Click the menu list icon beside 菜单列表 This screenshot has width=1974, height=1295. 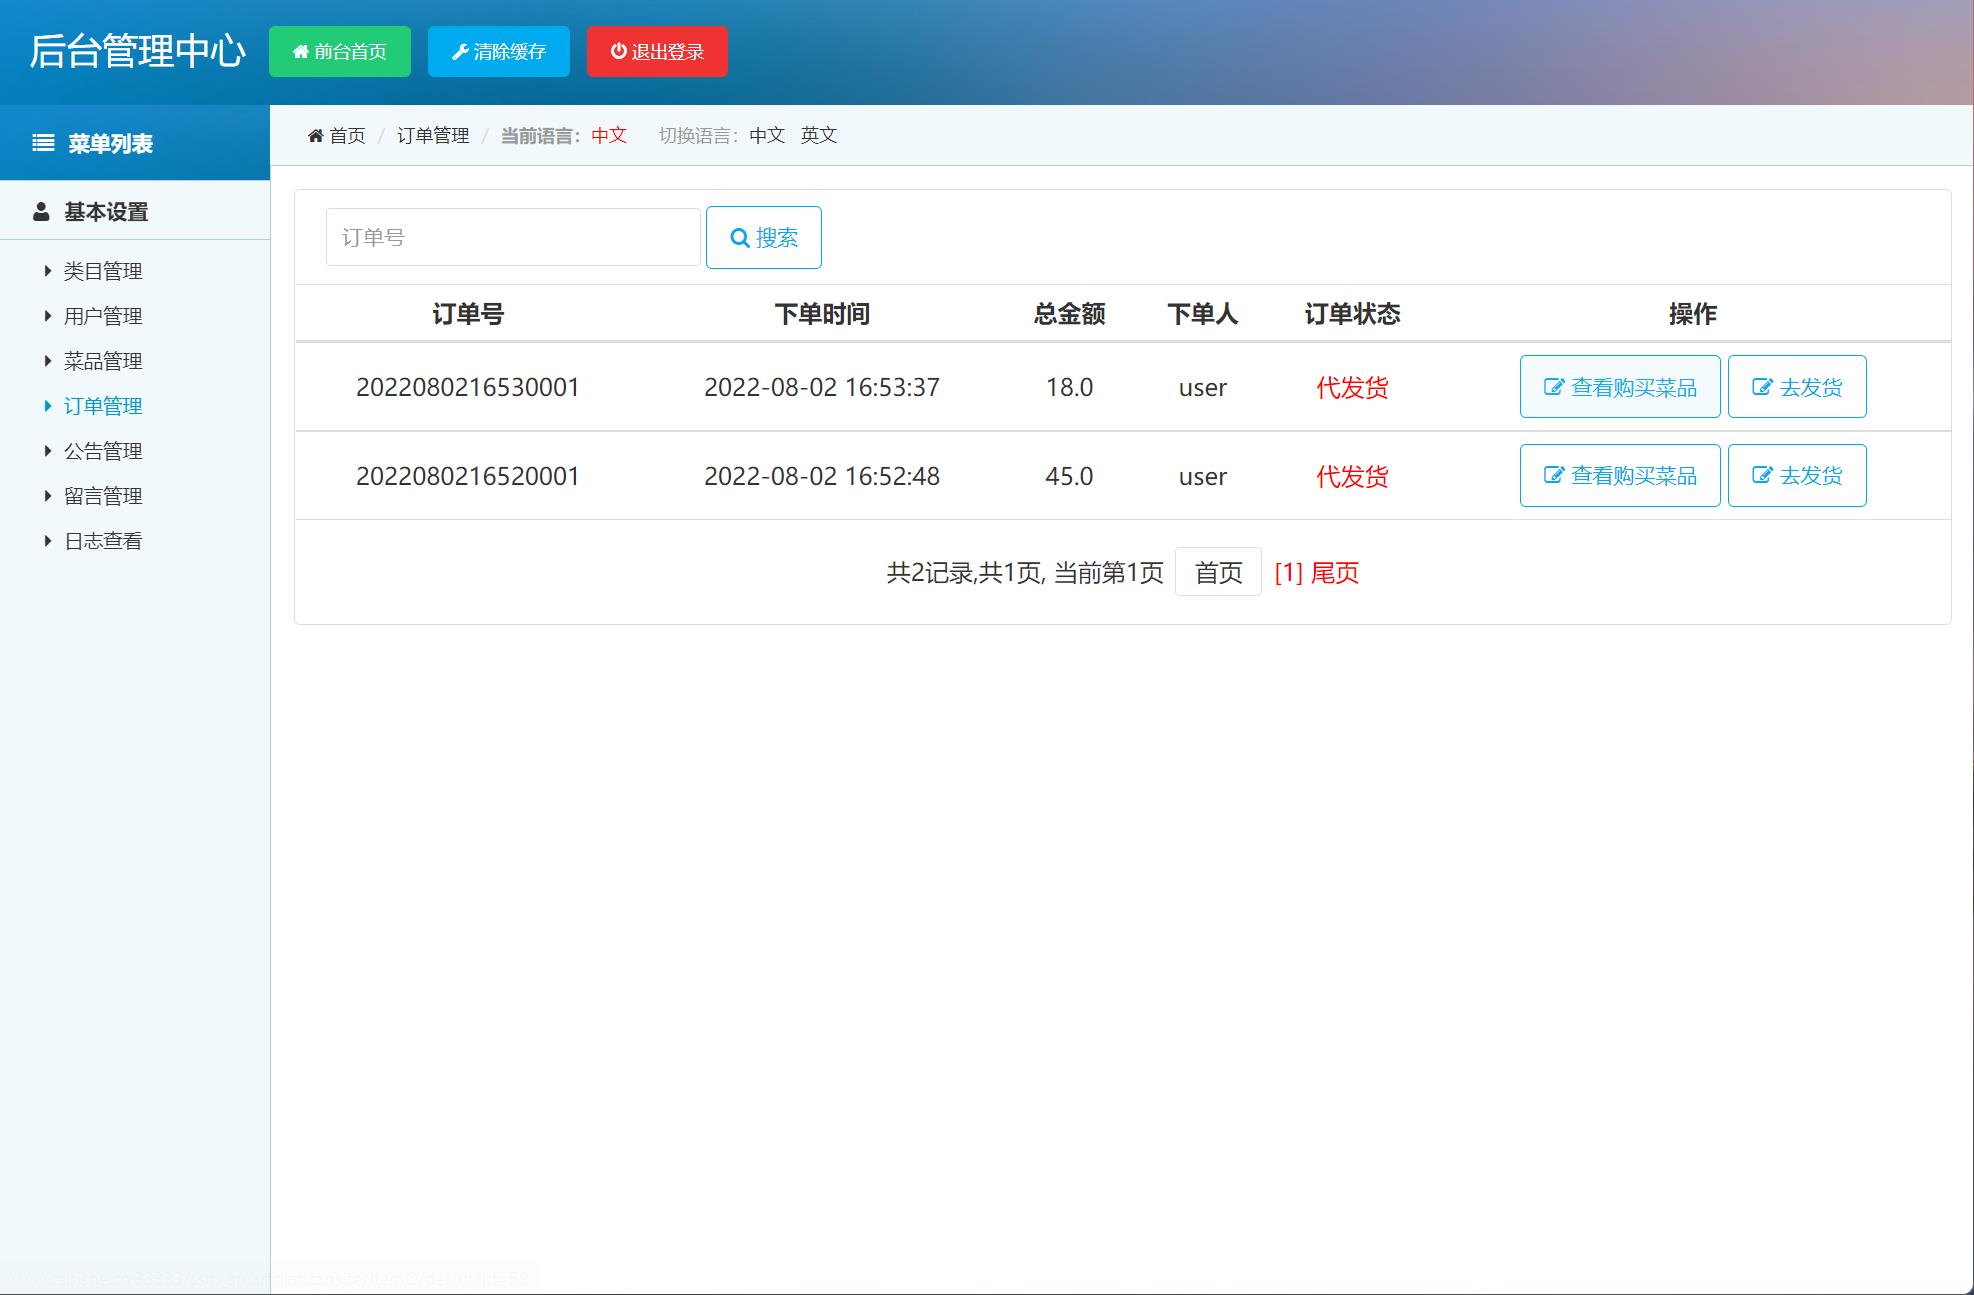coord(43,143)
